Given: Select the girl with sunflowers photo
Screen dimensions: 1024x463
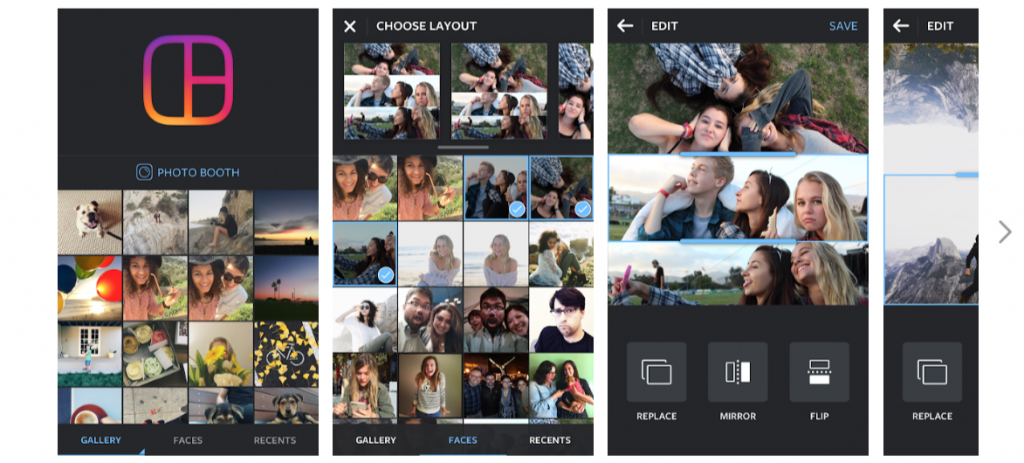Looking at the screenshot, I should point(221,354).
